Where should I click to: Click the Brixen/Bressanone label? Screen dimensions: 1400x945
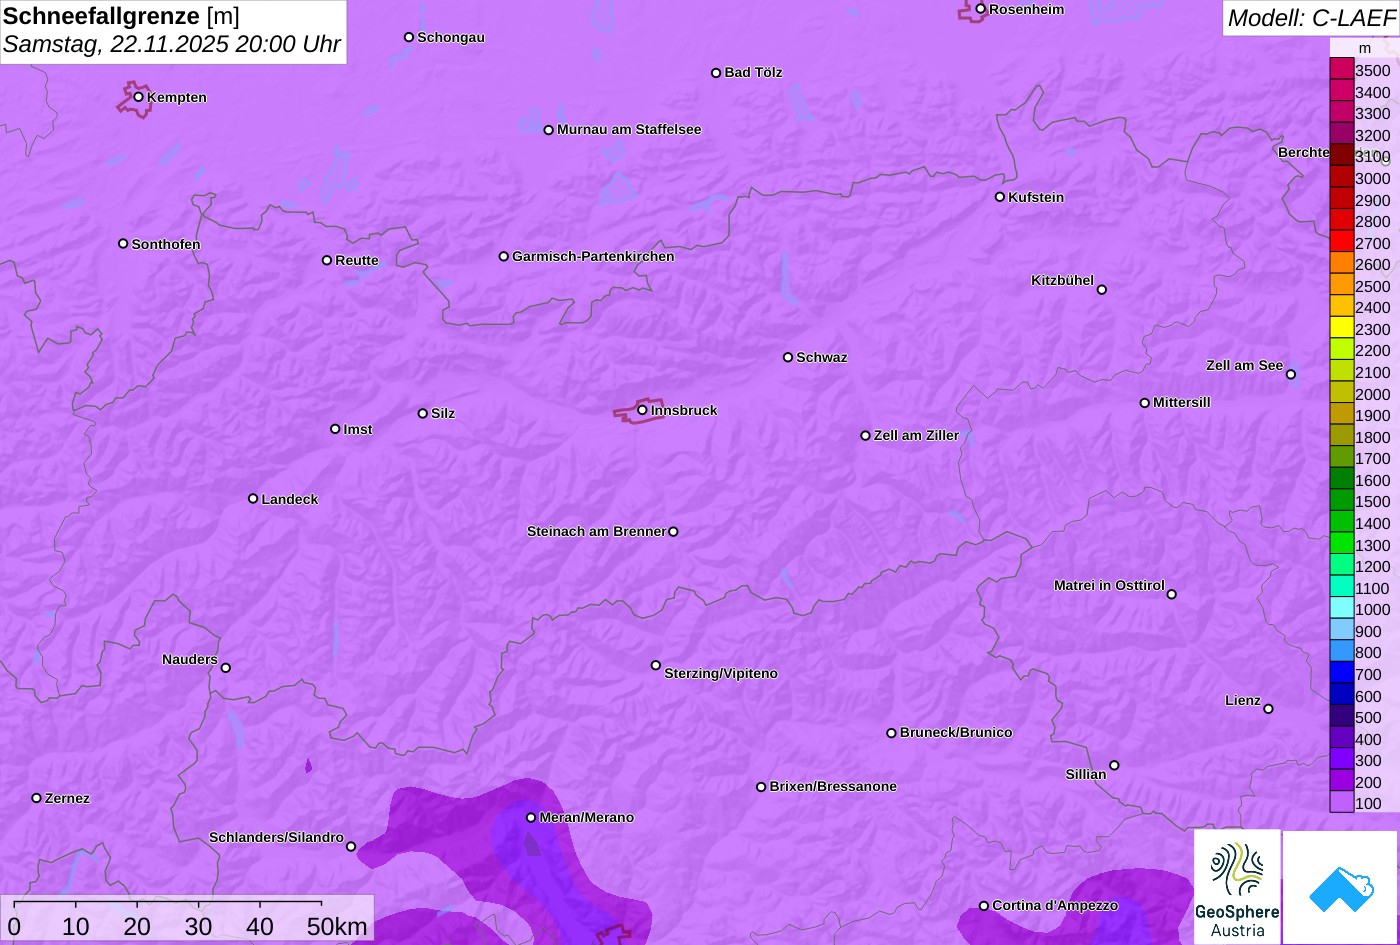833,786
